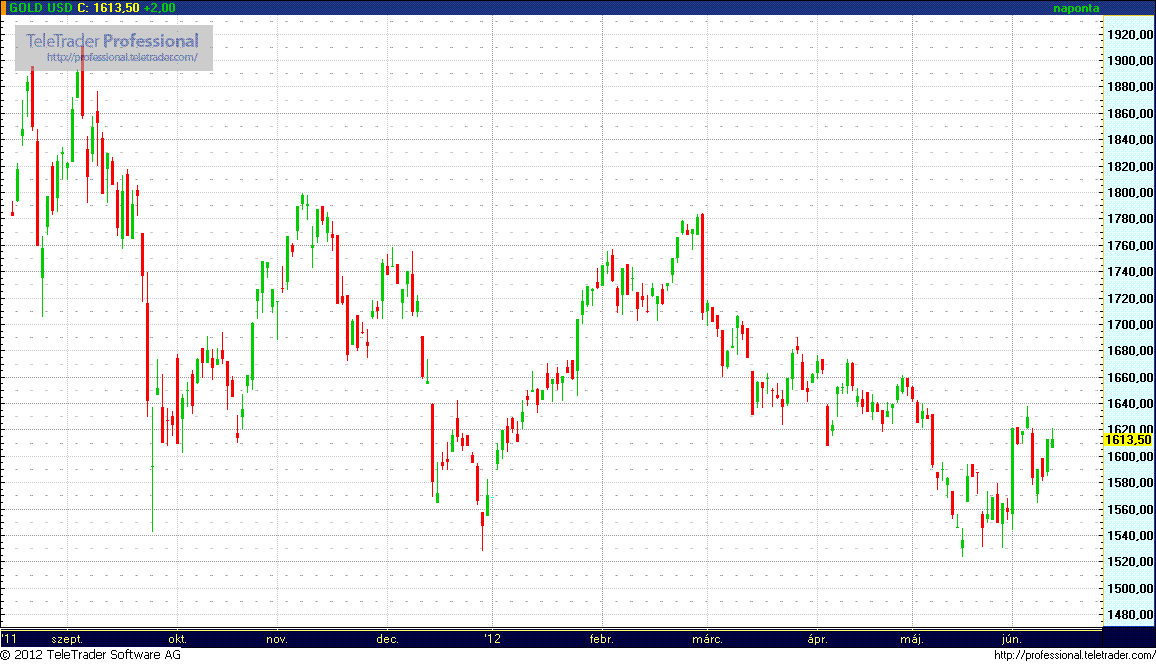Click the 1800,00 price axis label
The width and height of the screenshot is (1156, 664).
click(1130, 192)
